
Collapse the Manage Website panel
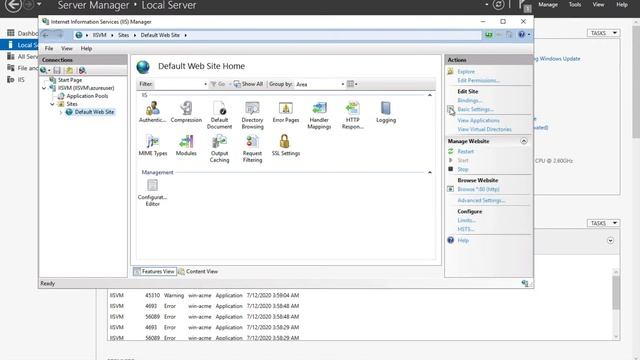coord(524,141)
